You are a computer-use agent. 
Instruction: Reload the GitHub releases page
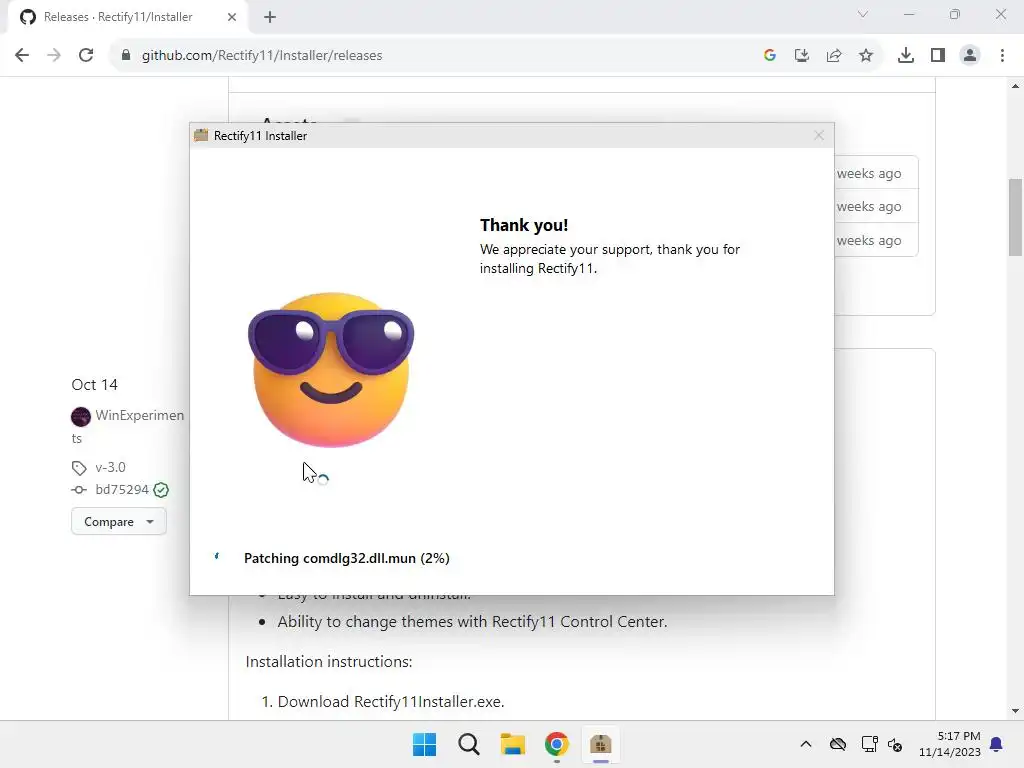click(x=86, y=56)
